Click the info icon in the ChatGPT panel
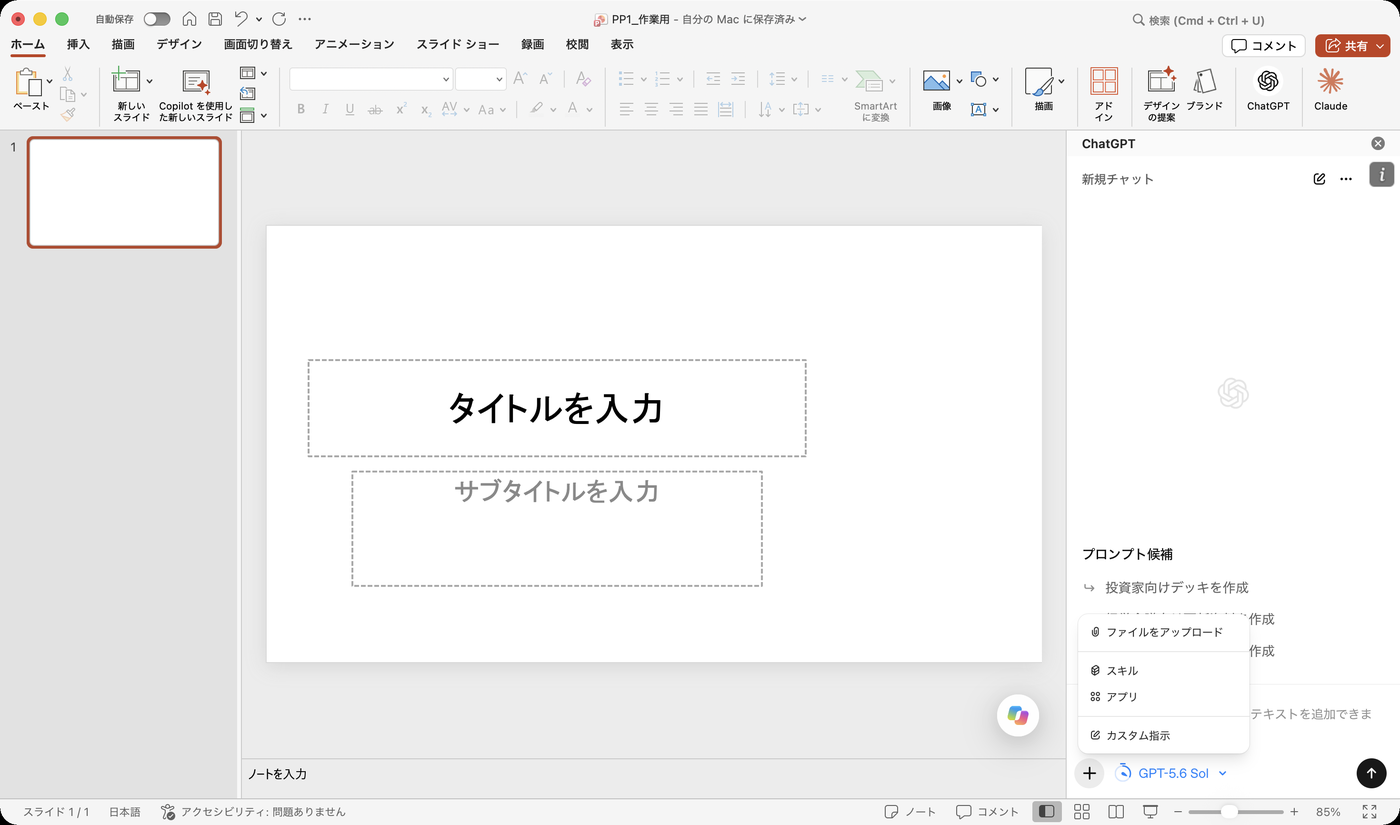1400x825 pixels. 1381,174
